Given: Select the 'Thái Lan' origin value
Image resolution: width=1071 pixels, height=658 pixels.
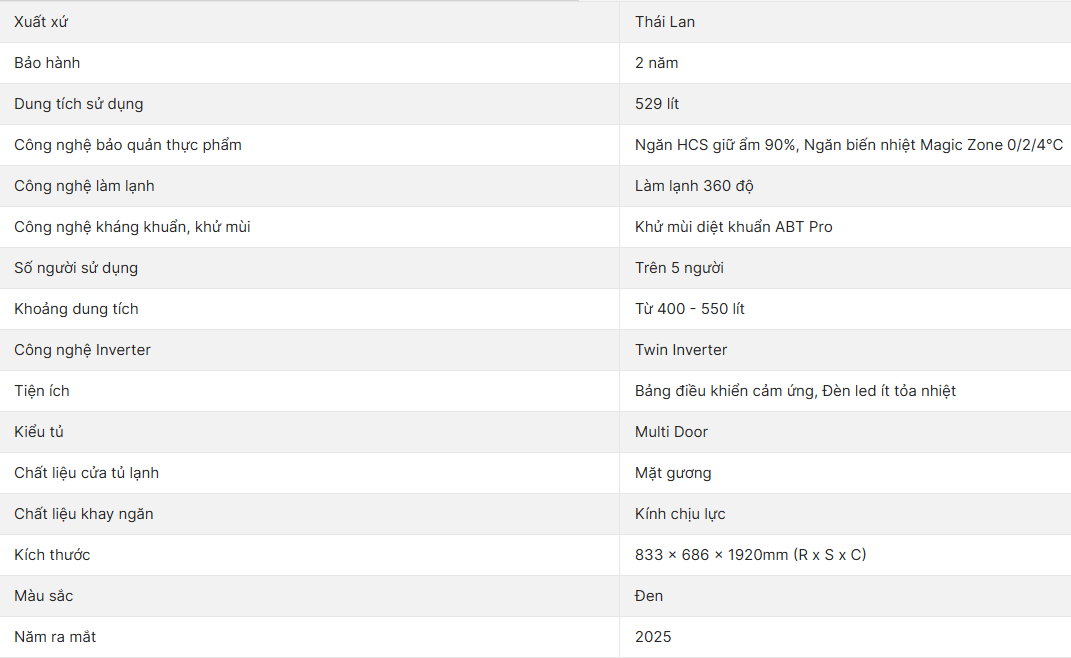Looking at the screenshot, I should 665,22.
